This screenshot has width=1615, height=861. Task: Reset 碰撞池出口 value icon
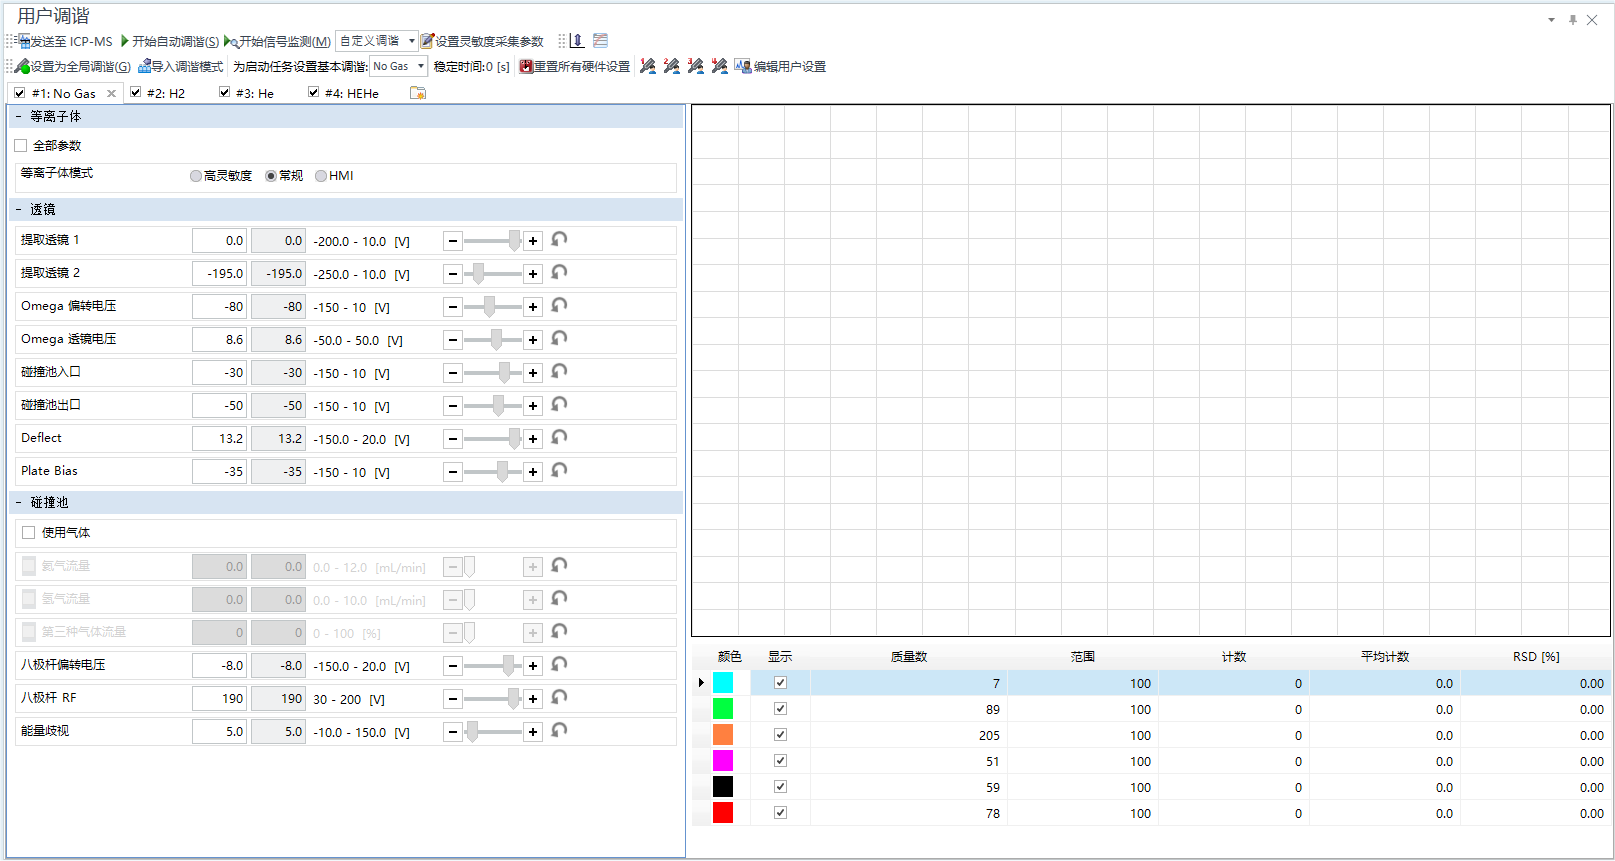559,405
